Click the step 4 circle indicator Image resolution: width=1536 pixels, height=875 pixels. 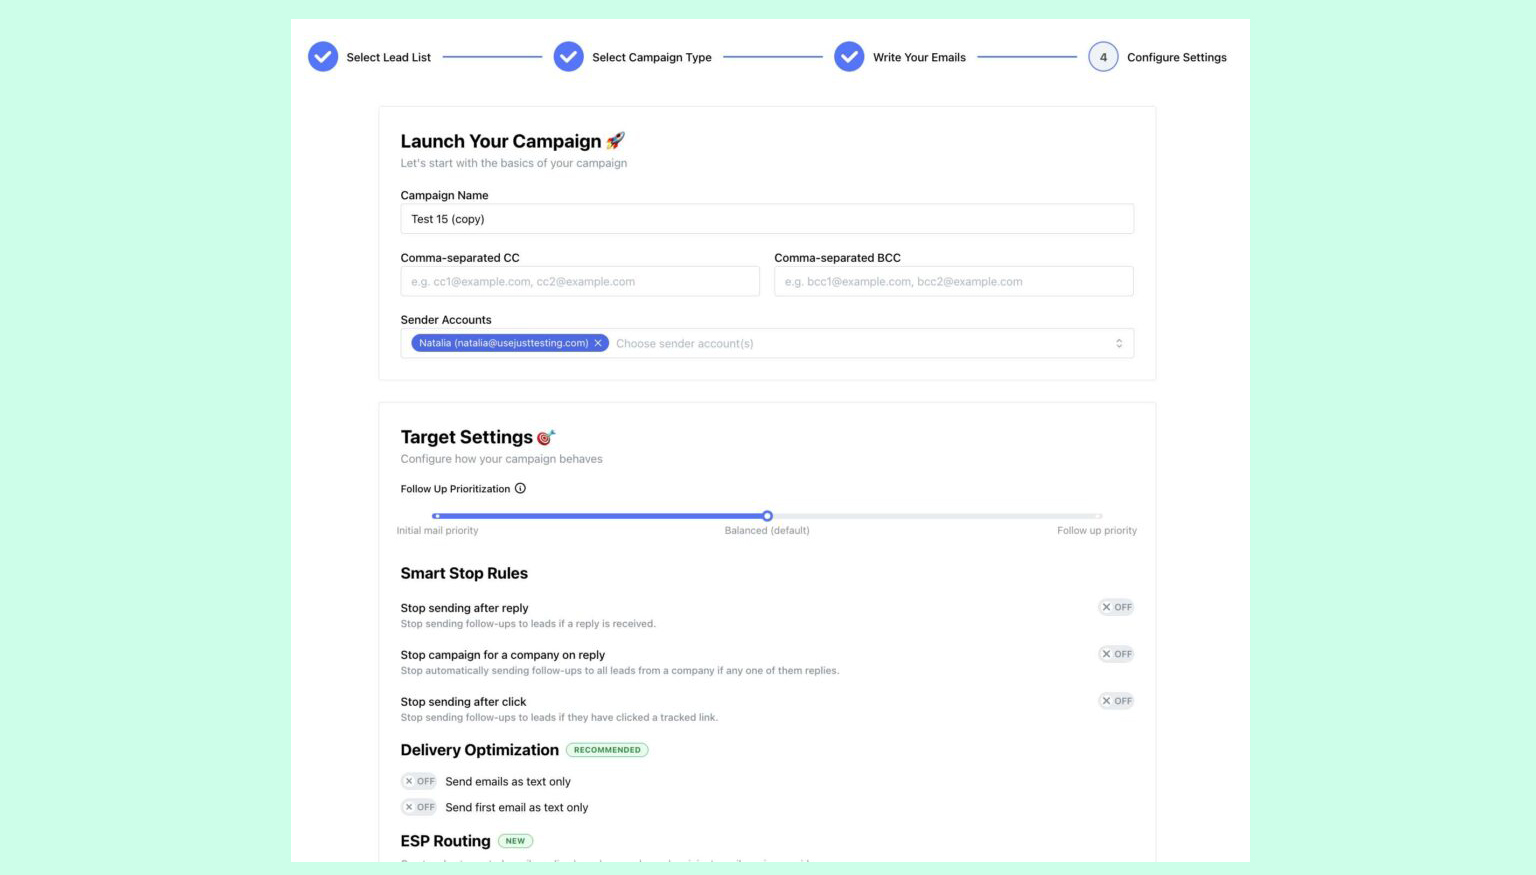pos(1103,57)
